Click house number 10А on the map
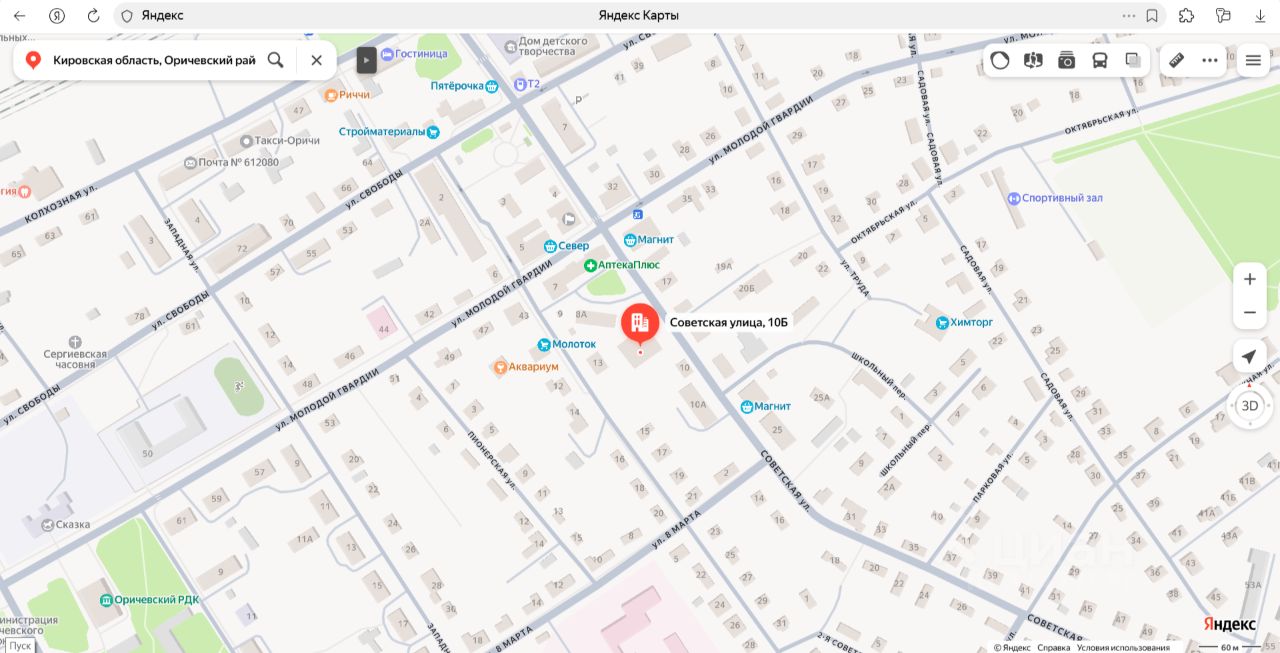The image size is (1280, 653). [698, 405]
